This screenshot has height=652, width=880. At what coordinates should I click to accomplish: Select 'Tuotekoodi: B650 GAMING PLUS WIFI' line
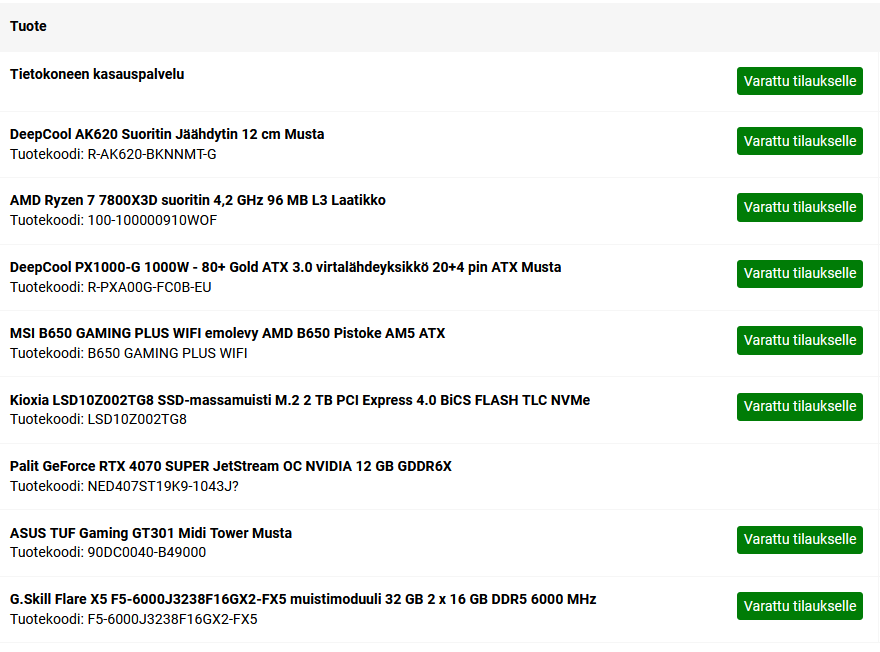[x=129, y=353]
